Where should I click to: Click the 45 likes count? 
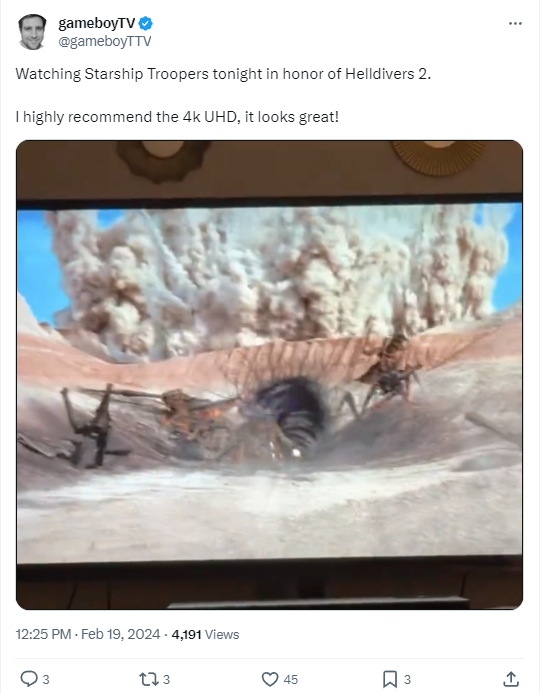pos(290,679)
